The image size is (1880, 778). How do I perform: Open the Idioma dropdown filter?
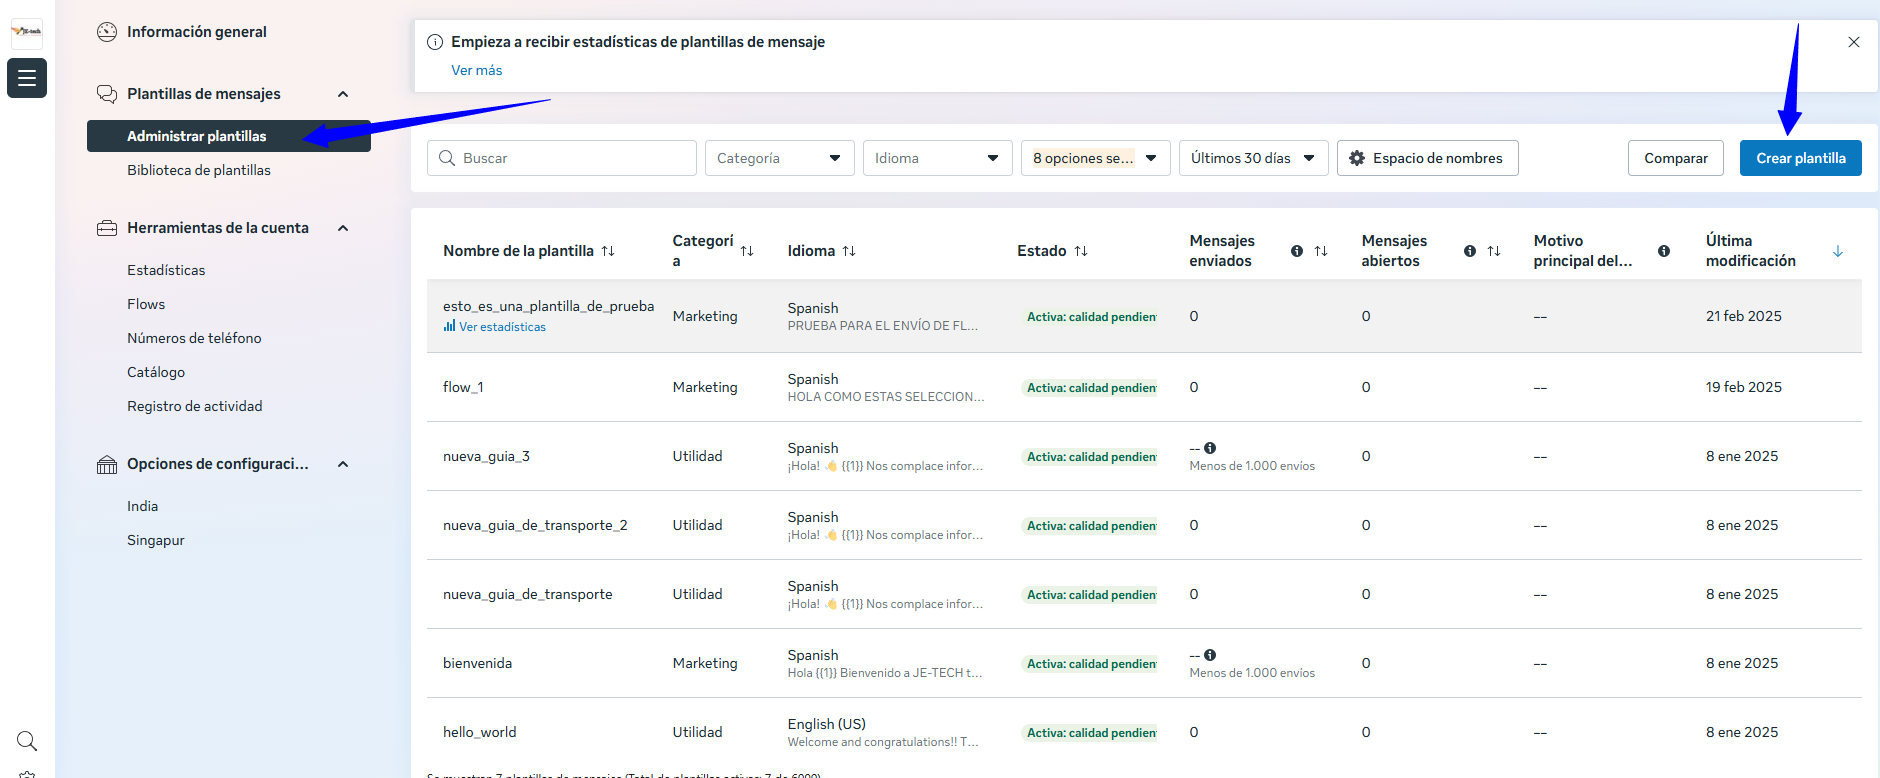point(937,158)
